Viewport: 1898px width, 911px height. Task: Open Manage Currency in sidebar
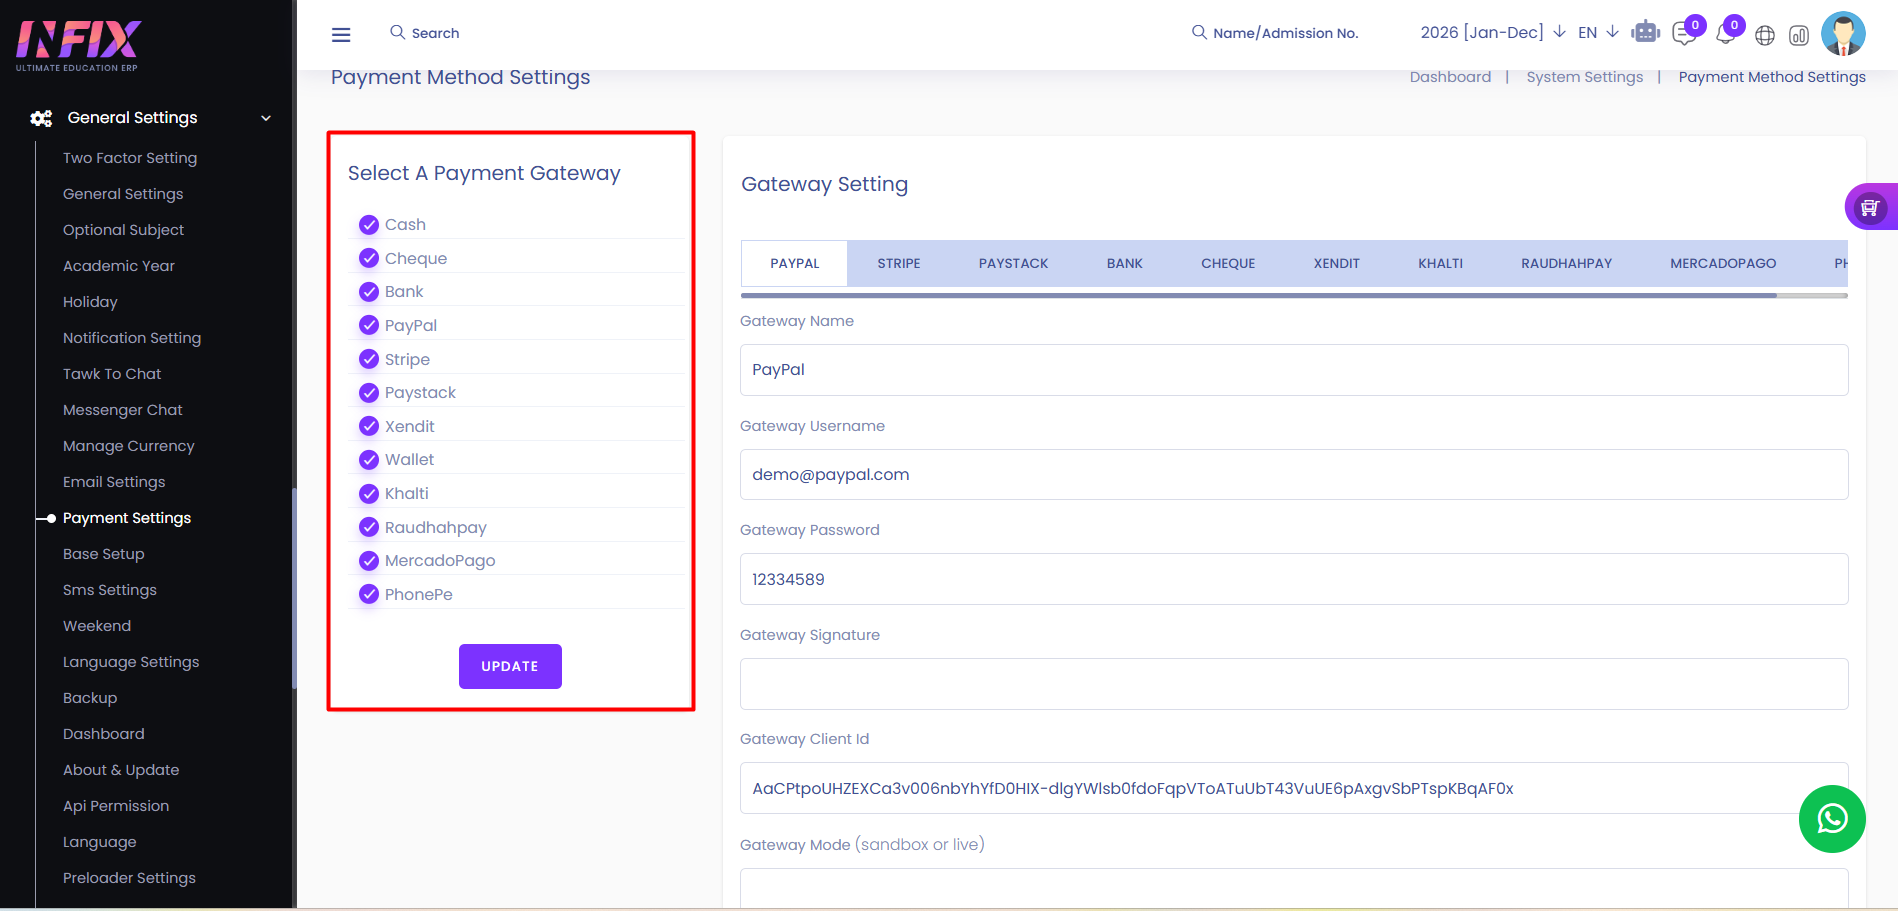tap(129, 446)
